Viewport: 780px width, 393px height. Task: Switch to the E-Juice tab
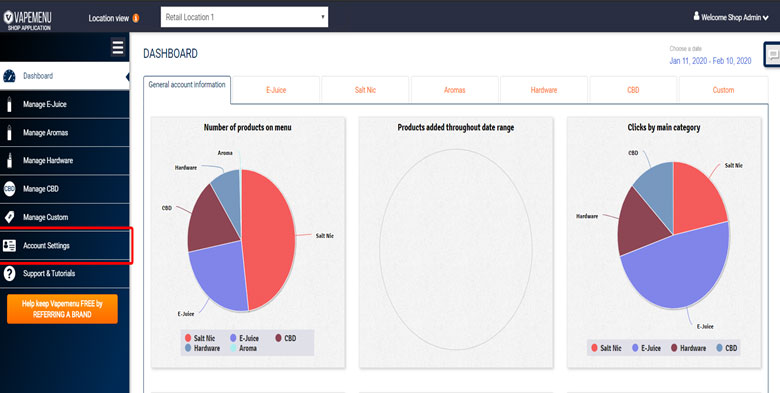pyautogui.click(x=276, y=90)
